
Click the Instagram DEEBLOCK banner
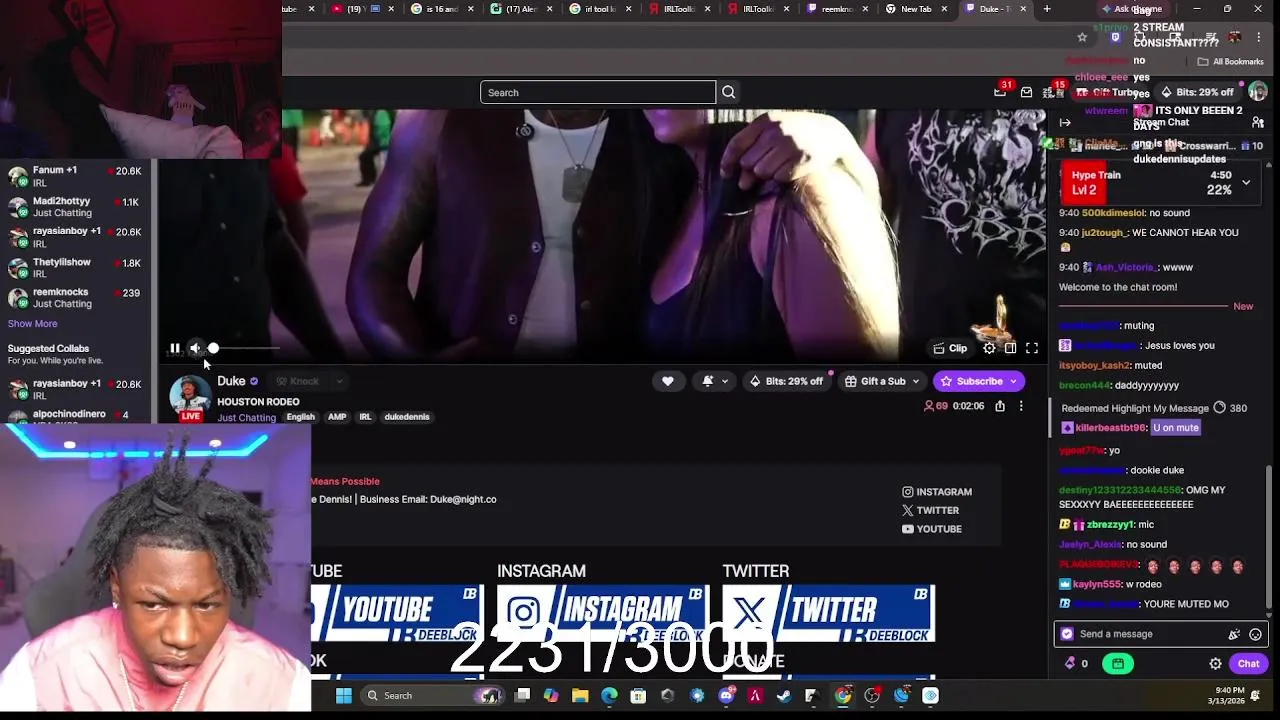coord(603,613)
